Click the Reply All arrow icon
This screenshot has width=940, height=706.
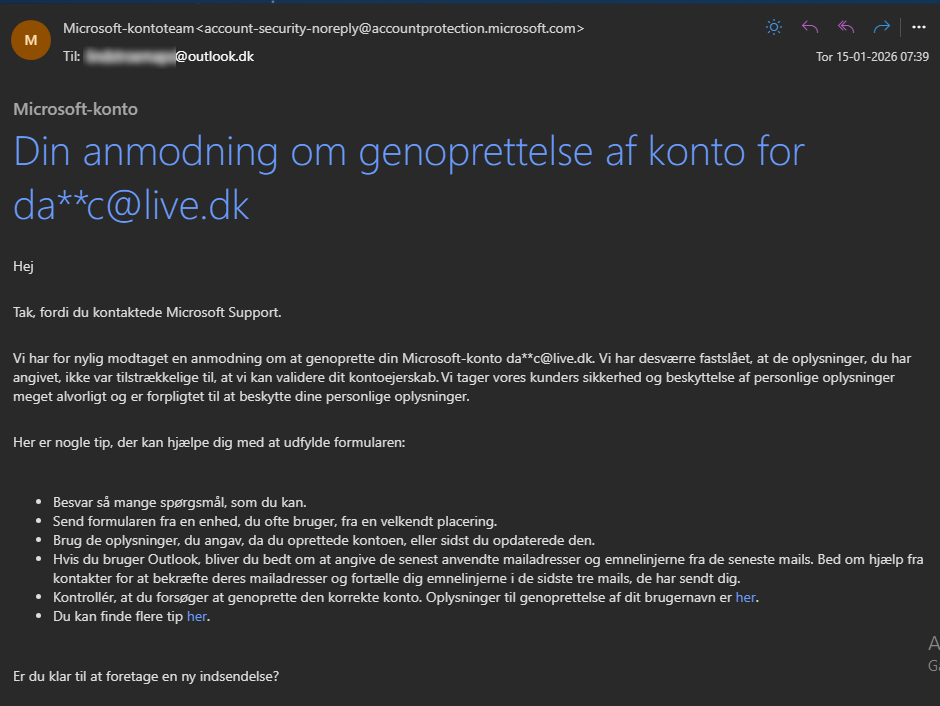846,27
